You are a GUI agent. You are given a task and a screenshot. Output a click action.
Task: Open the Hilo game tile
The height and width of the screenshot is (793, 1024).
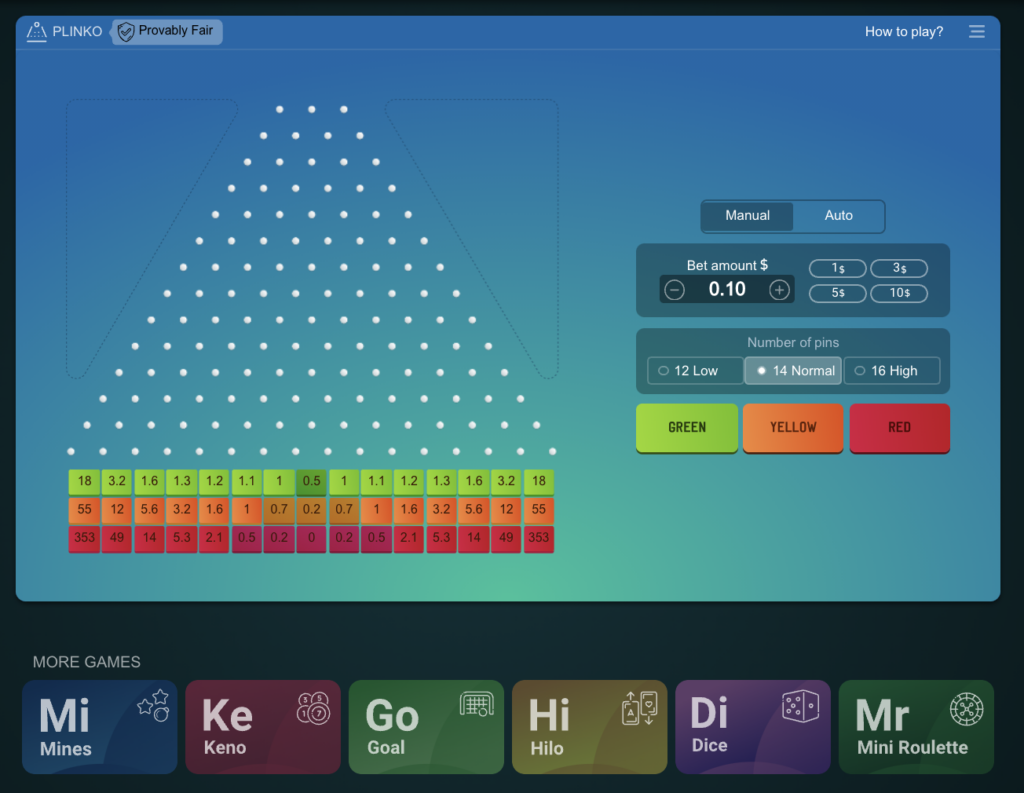[x=590, y=727]
